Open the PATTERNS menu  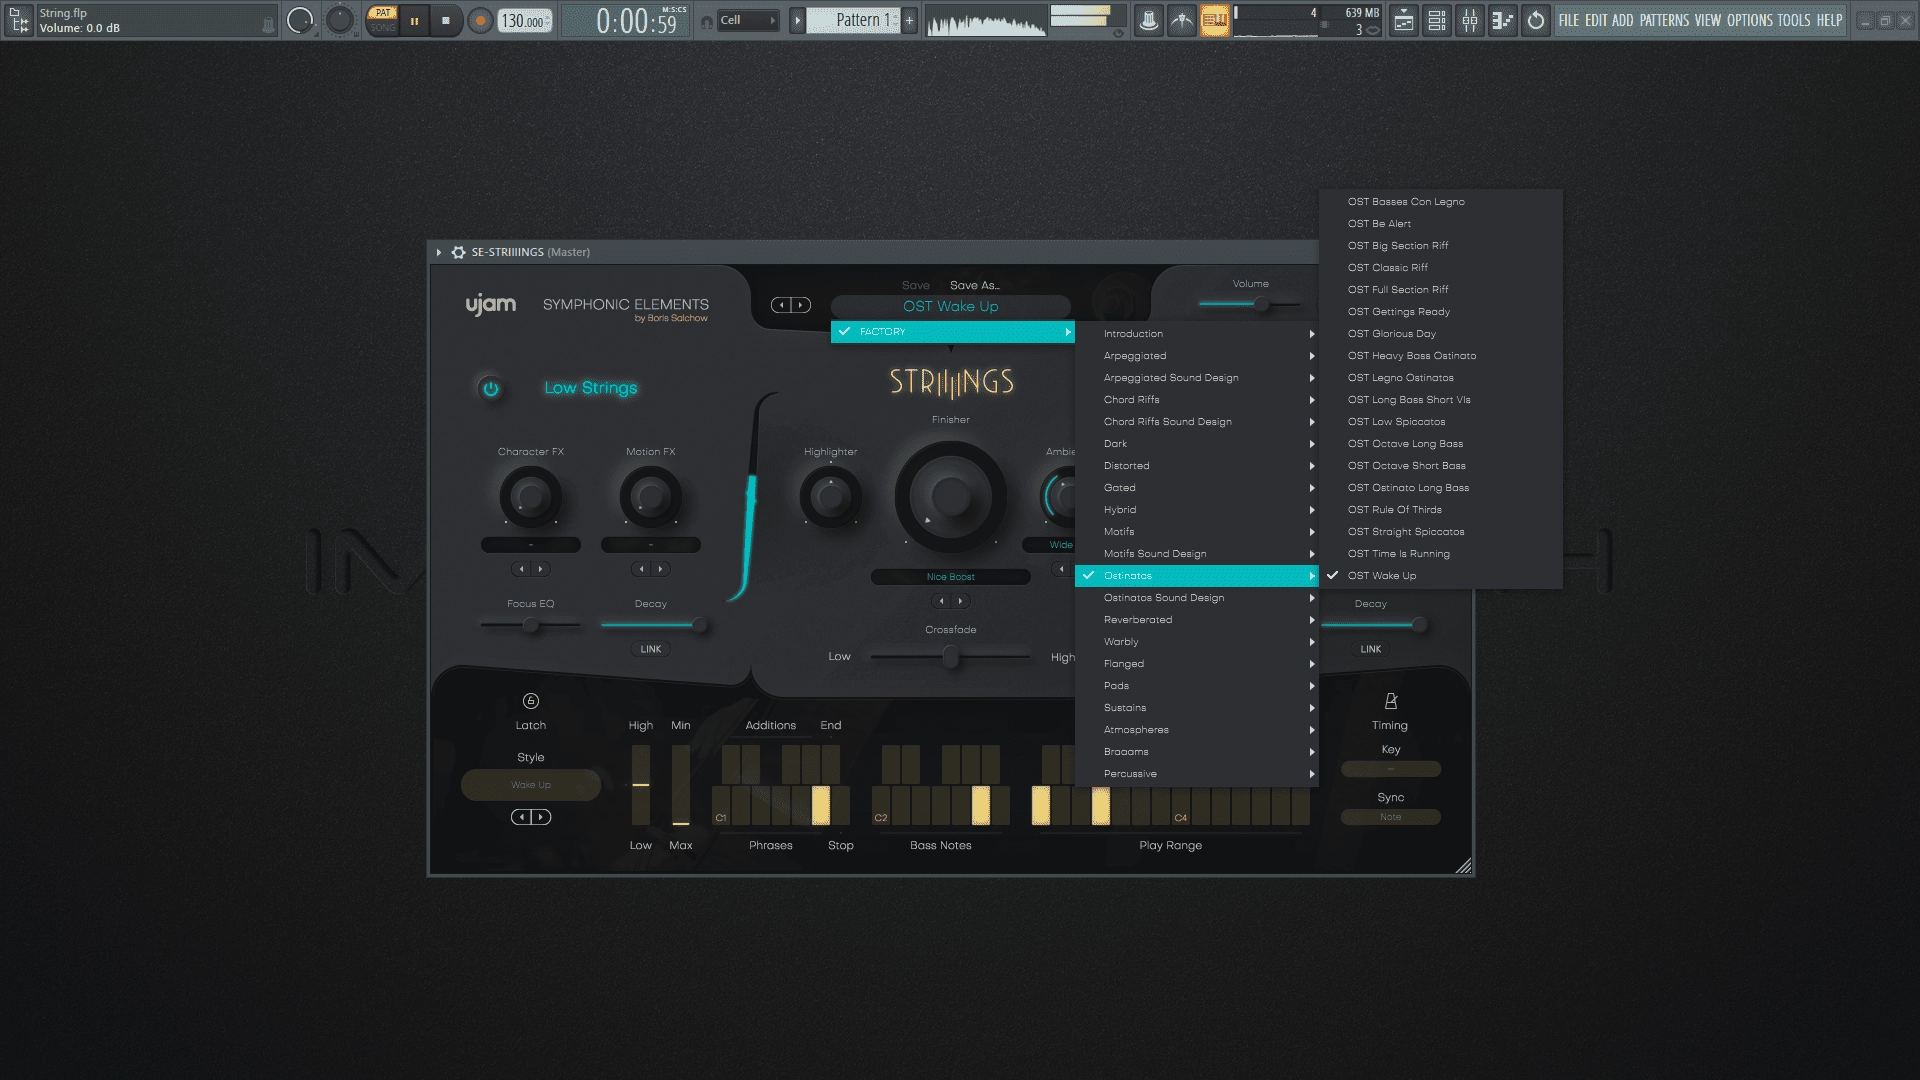(x=1664, y=20)
